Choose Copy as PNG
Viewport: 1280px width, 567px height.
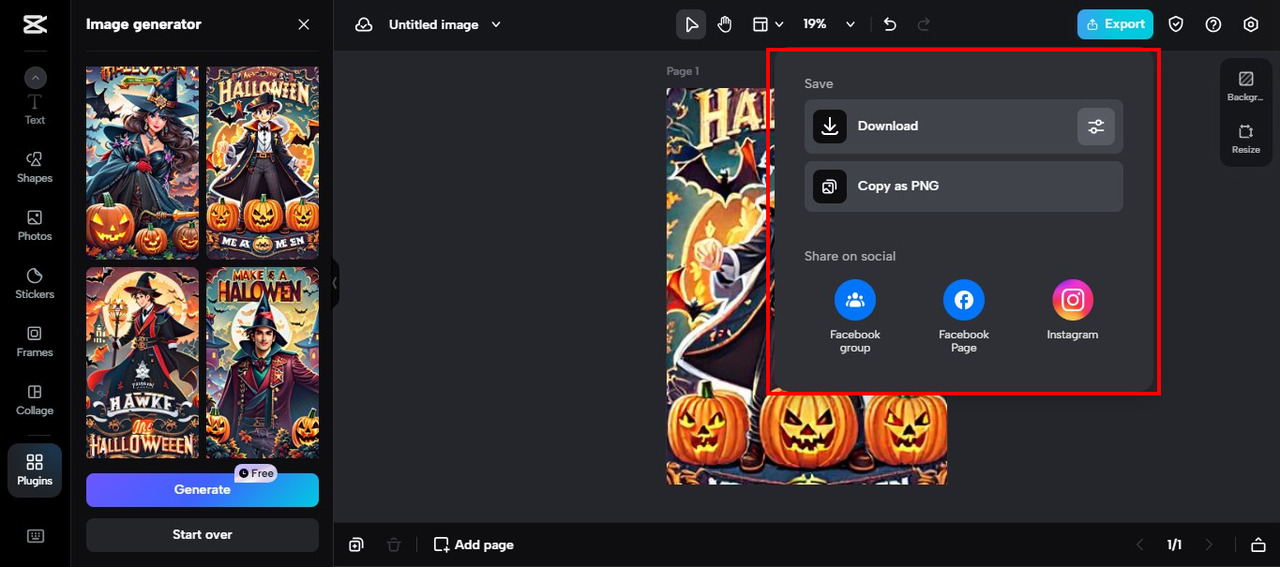pyautogui.click(x=964, y=186)
